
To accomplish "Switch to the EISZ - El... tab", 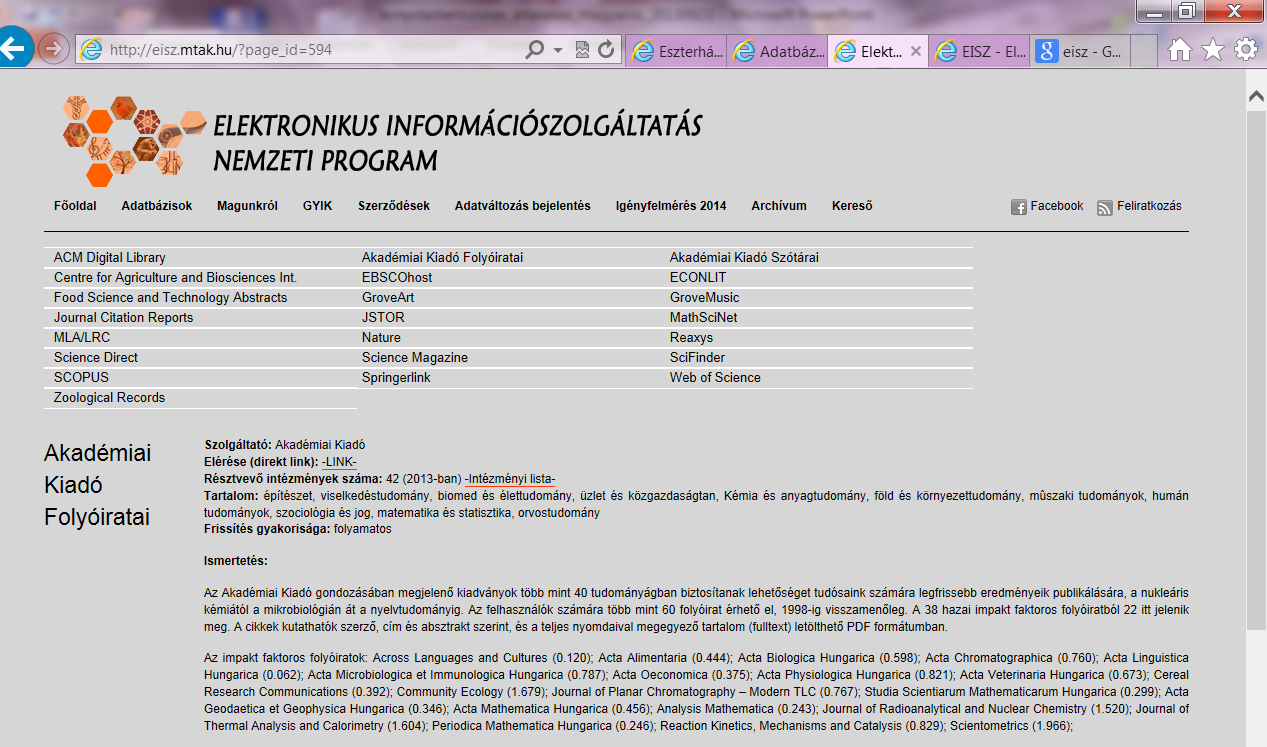I will pyautogui.click(x=980, y=51).
